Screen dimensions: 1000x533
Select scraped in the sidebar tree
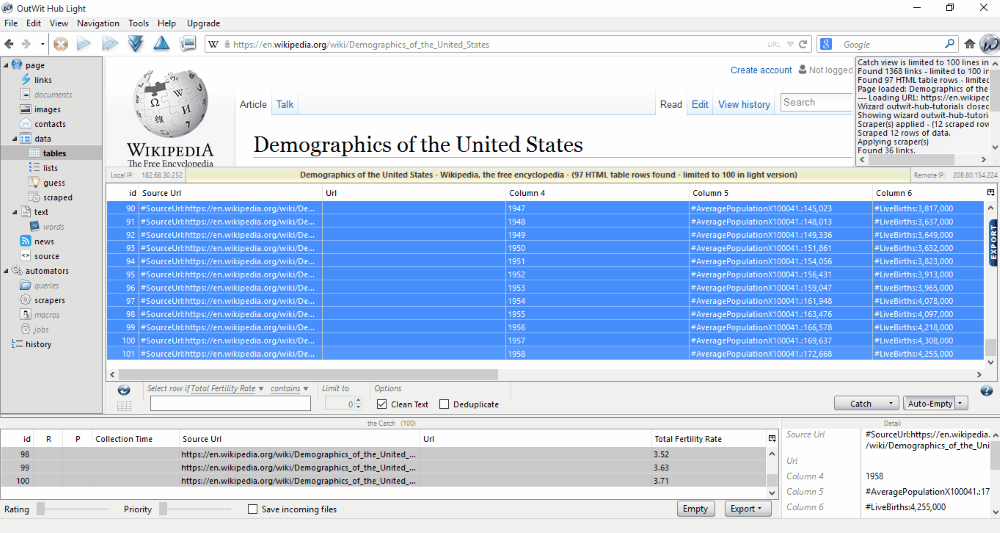pyautogui.click(x=57, y=197)
